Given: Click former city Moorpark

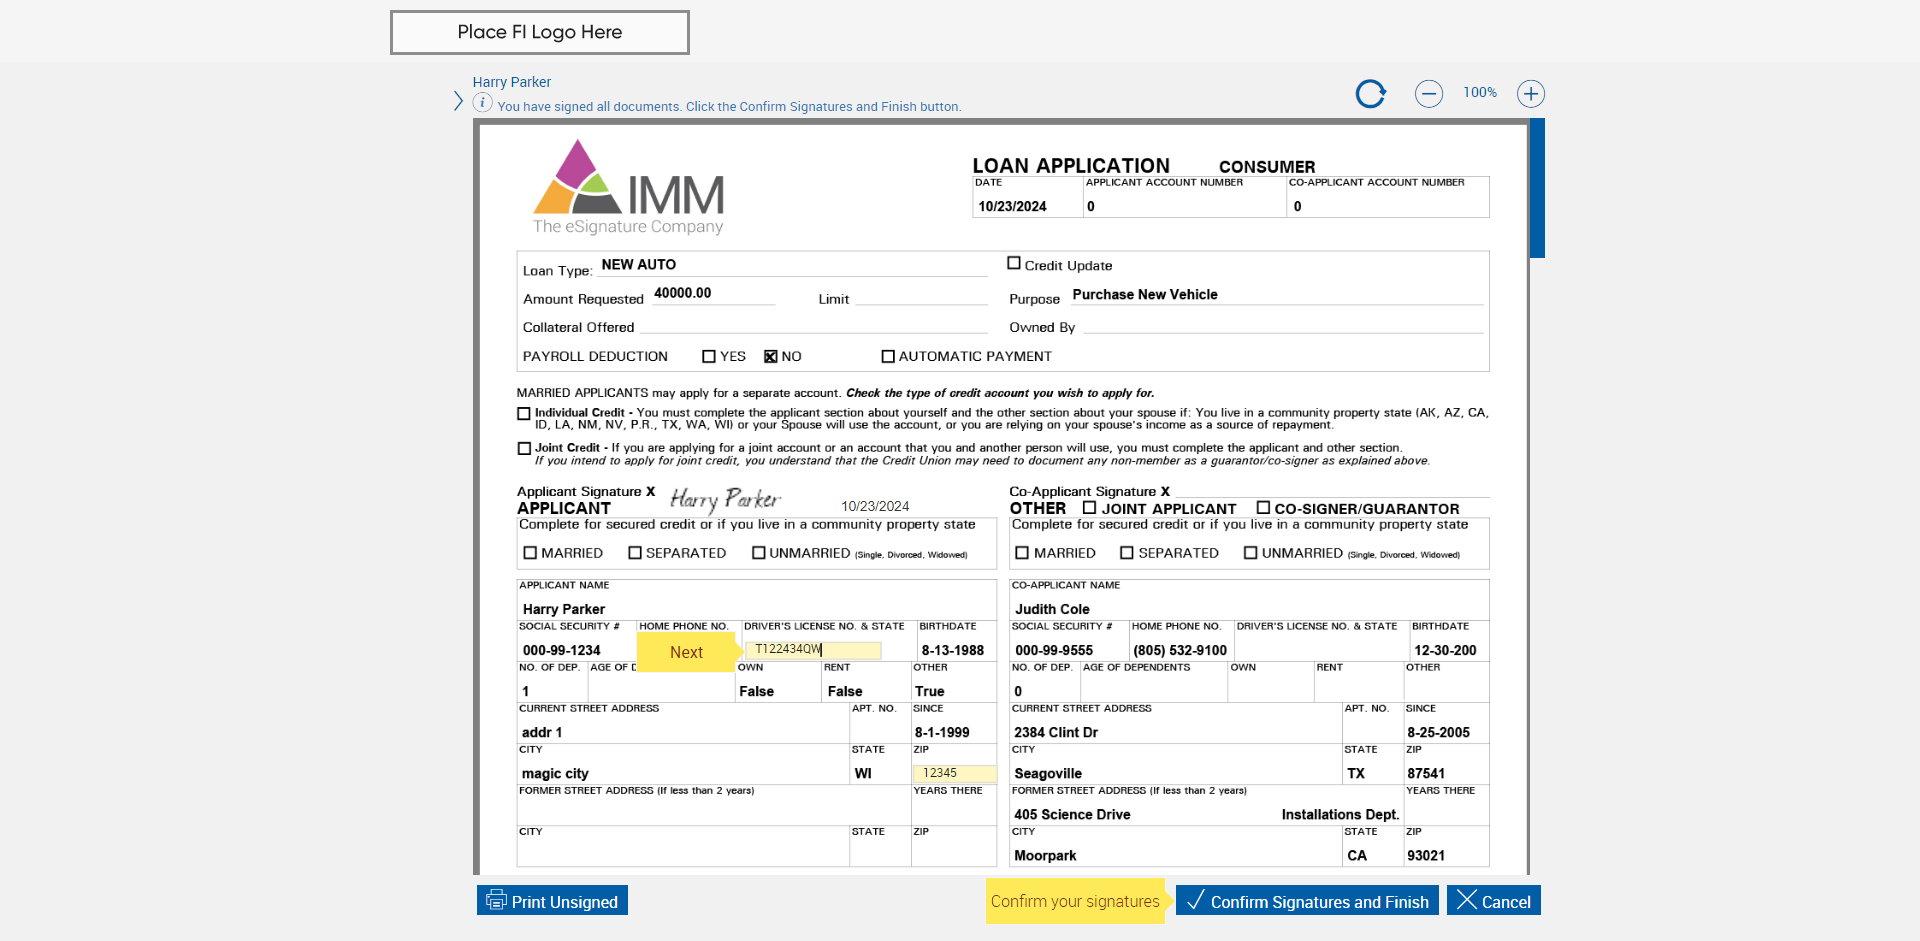Looking at the screenshot, I should (1045, 856).
